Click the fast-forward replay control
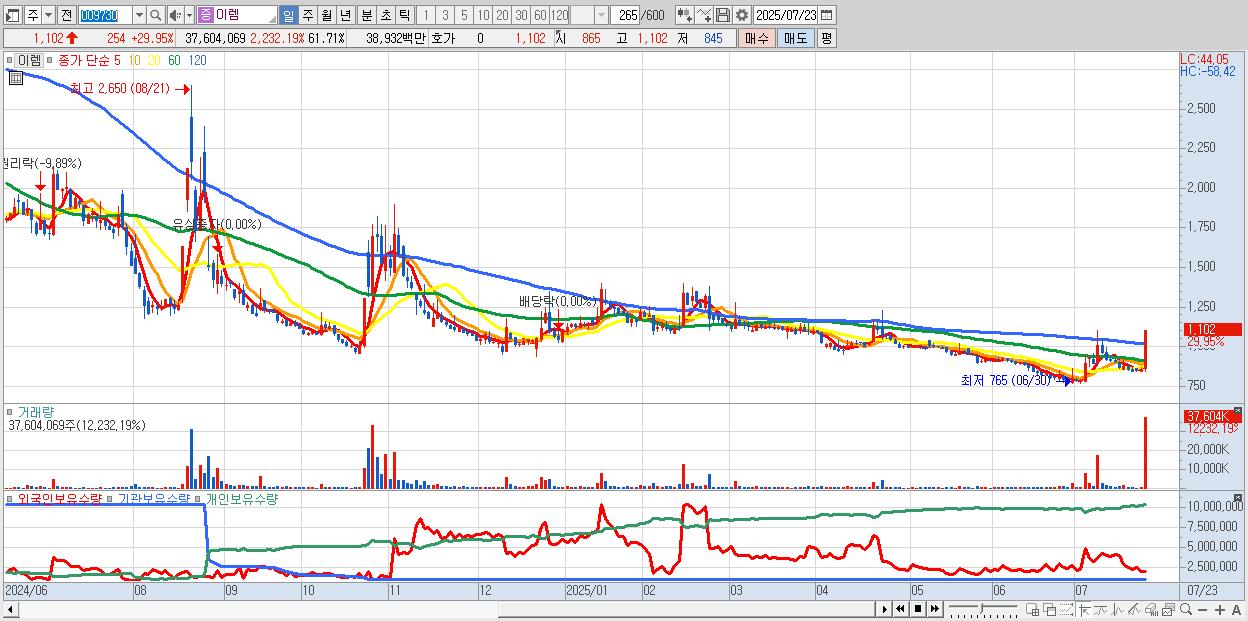 [x=935, y=609]
